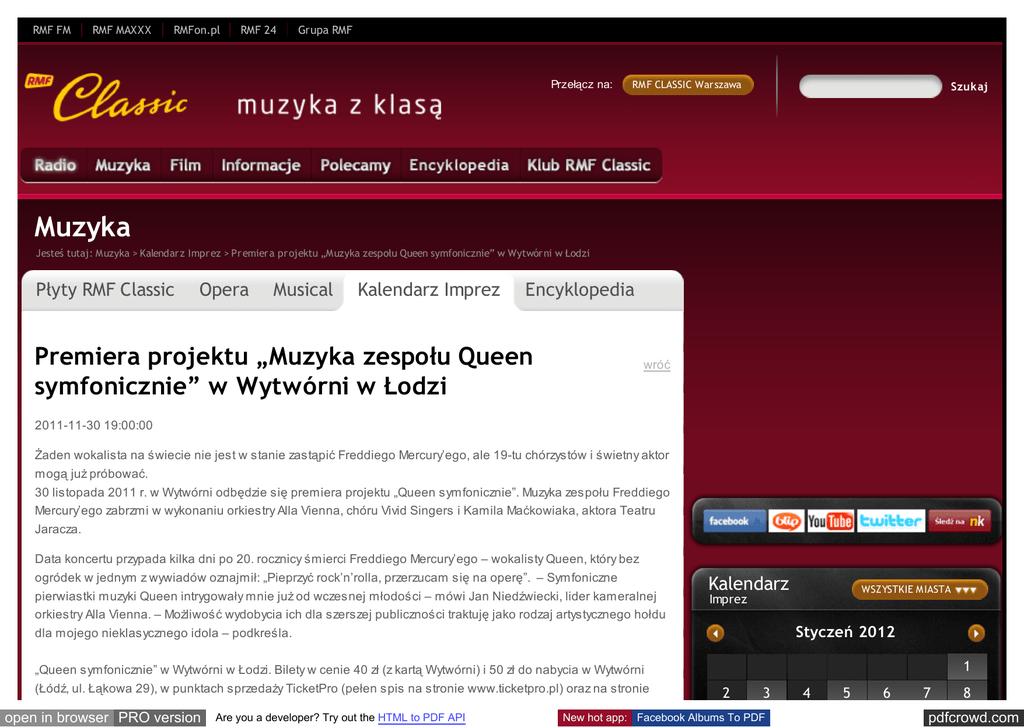Focus the search text field

[869, 87]
